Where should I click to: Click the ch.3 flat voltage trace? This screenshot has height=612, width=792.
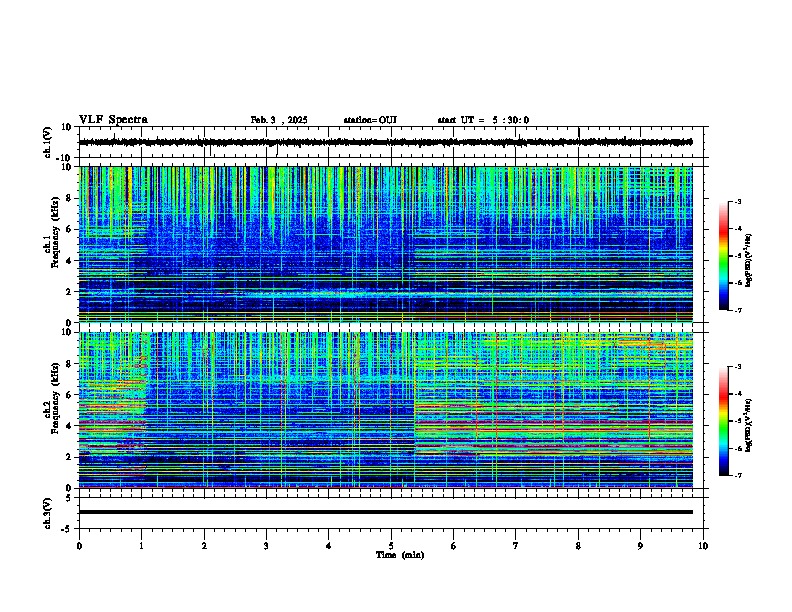tap(385, 512)
